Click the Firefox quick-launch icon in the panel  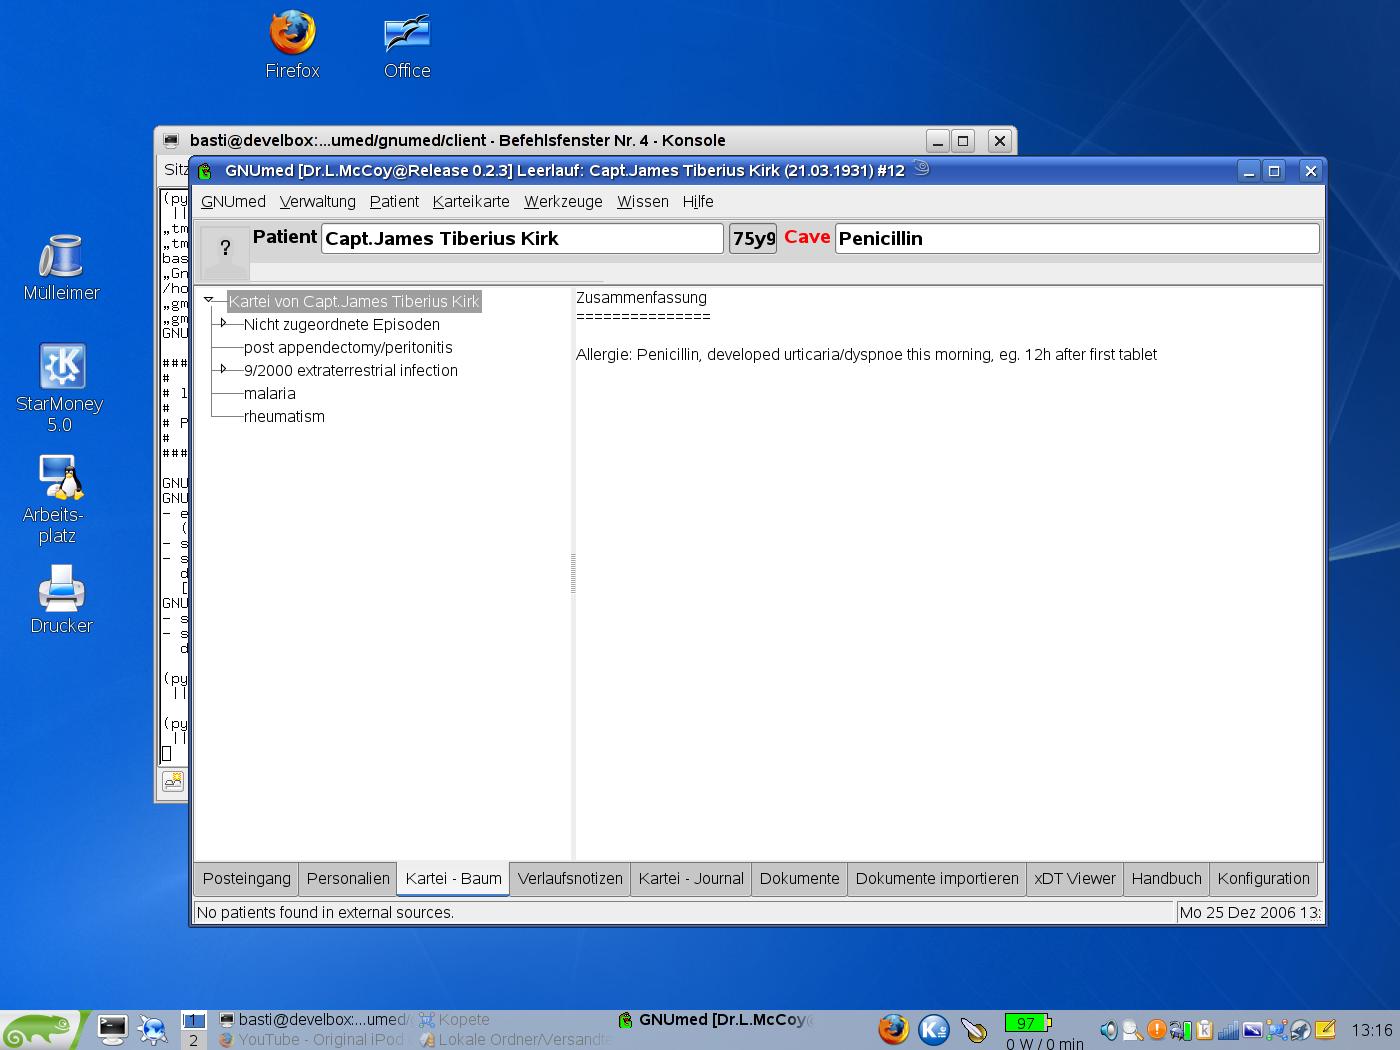coord(894,1029)
